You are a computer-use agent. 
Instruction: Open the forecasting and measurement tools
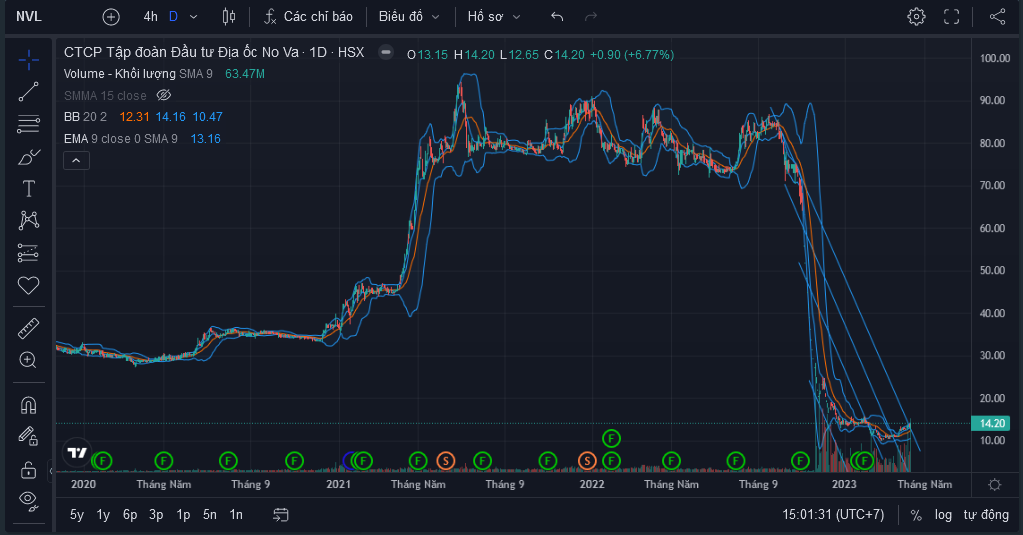point(28,252)
